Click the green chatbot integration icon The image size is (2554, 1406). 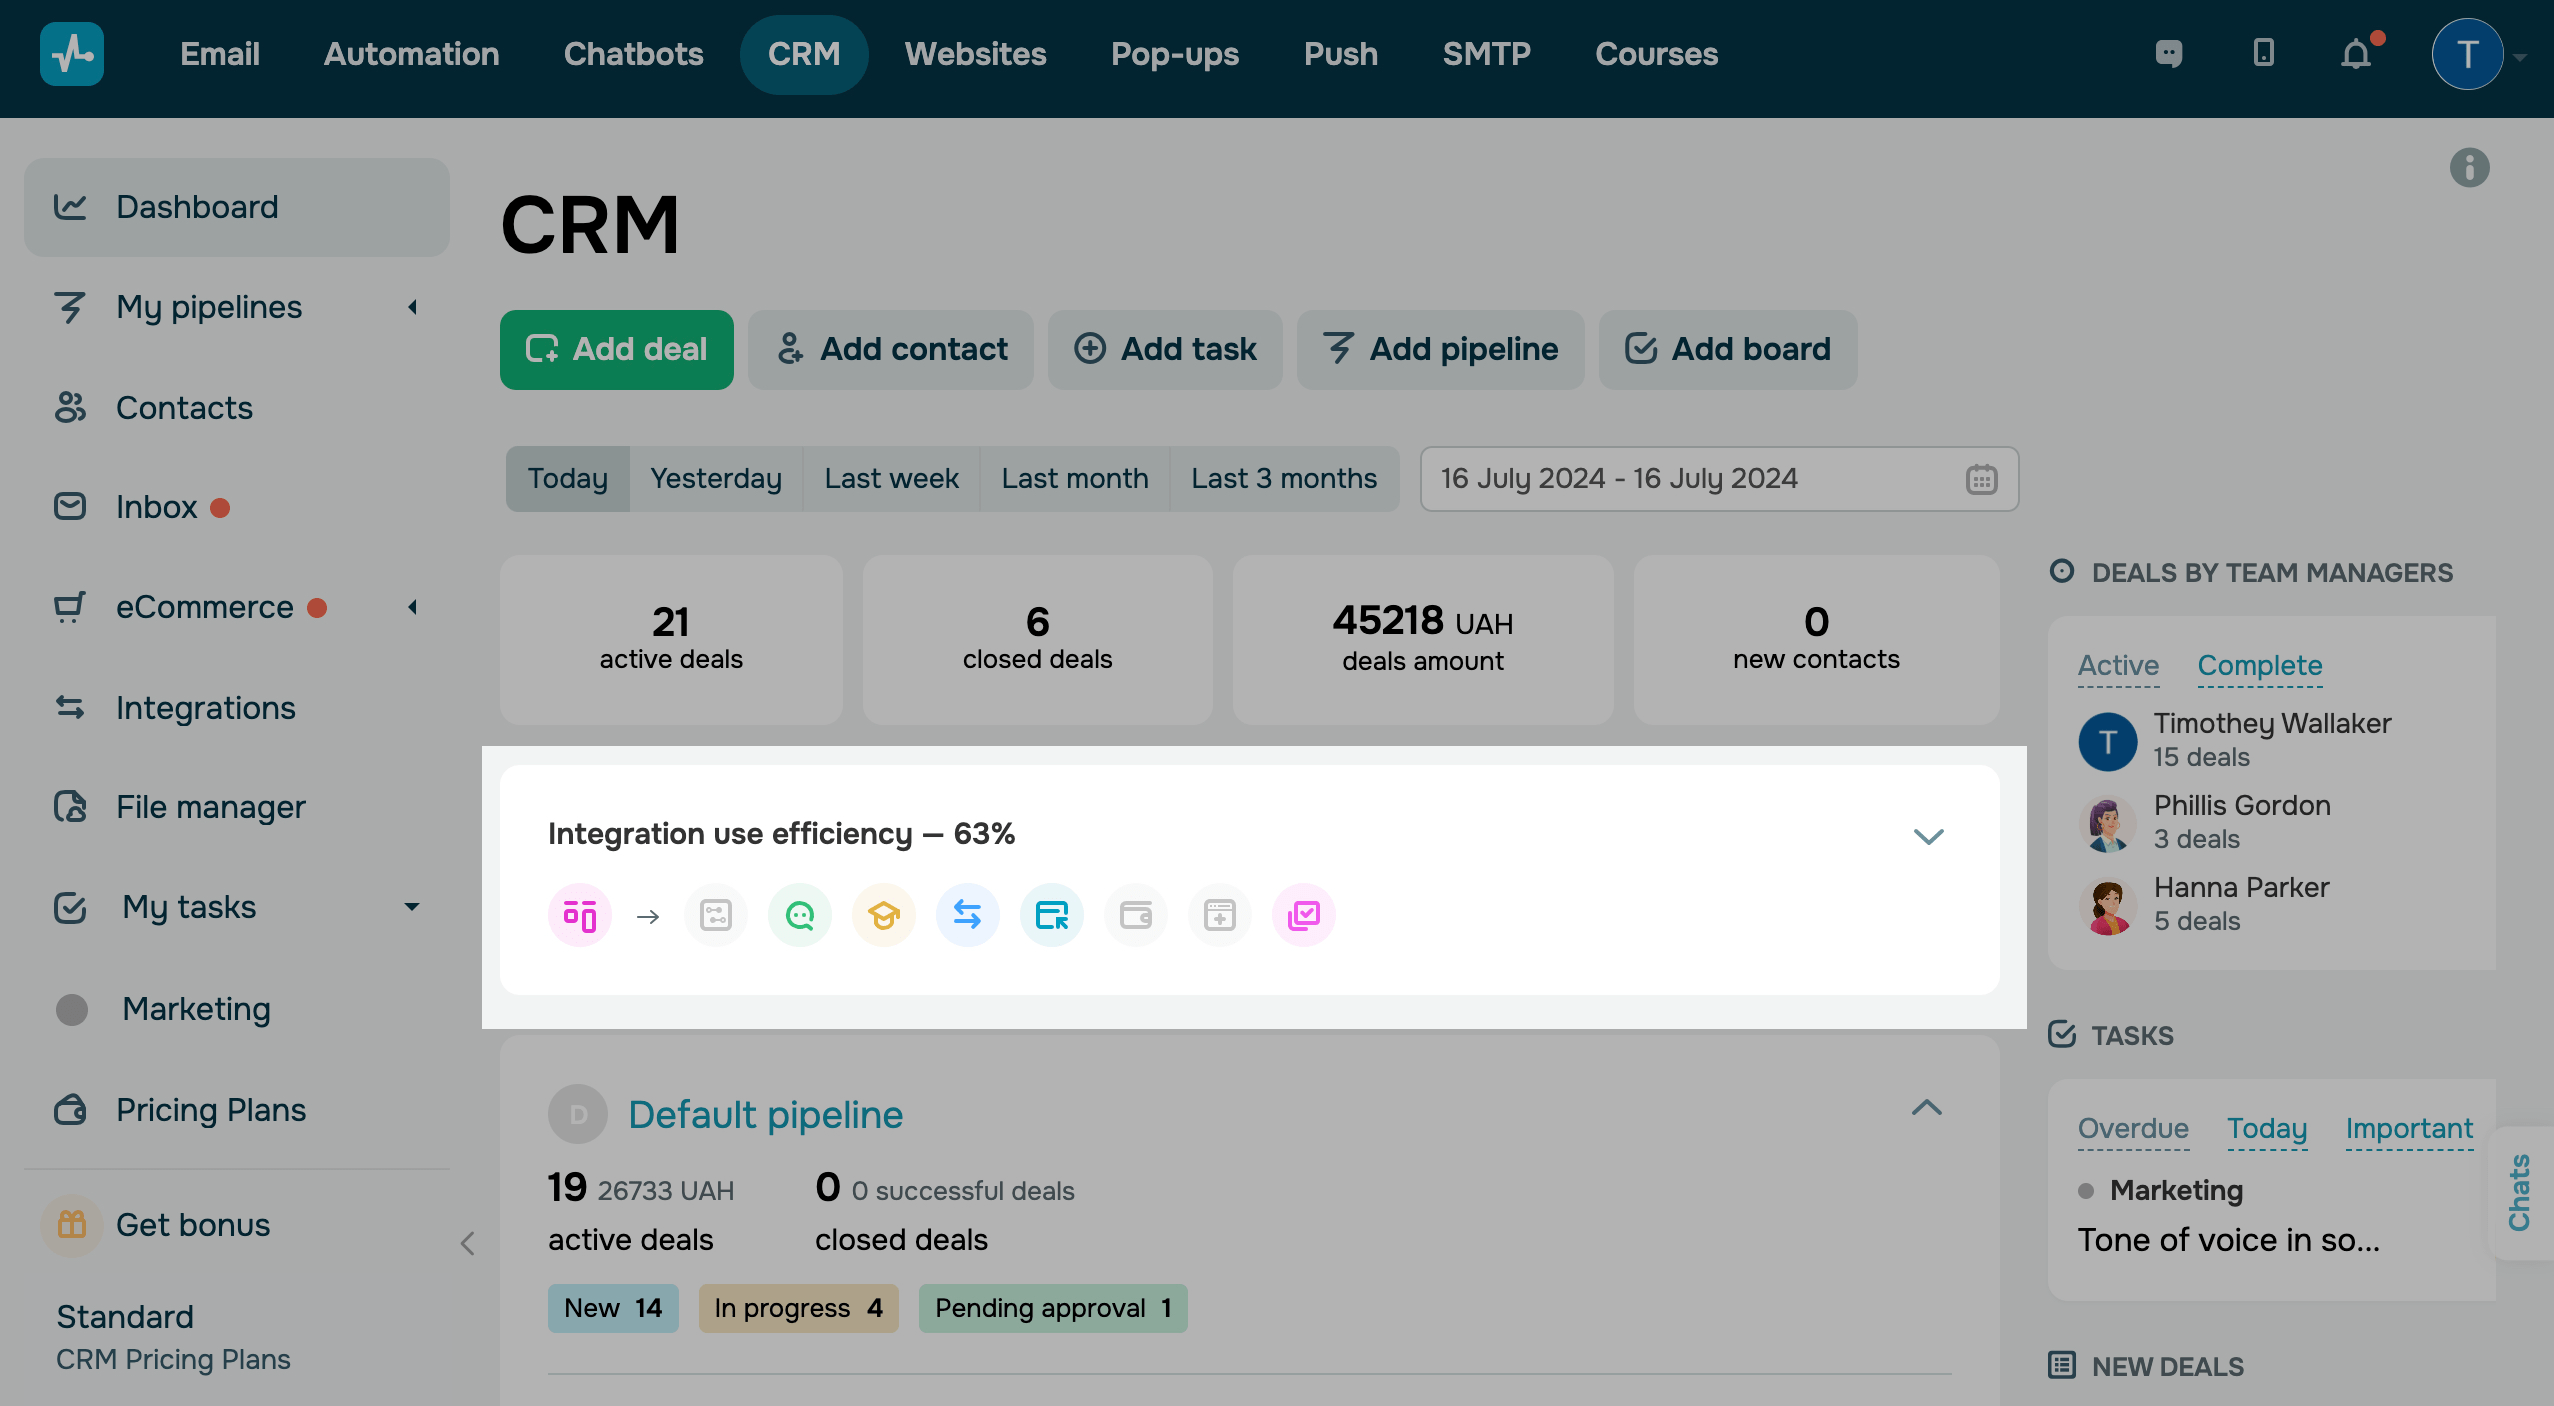point(799,915)
